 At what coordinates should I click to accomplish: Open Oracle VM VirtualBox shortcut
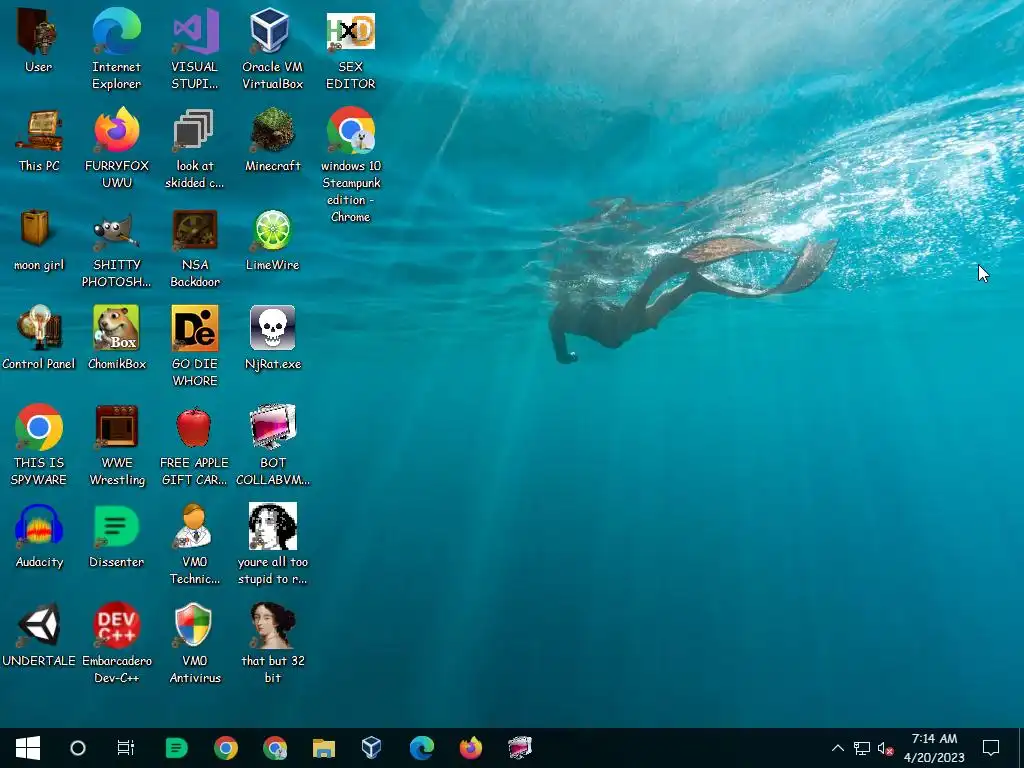(x=272, y=48)
